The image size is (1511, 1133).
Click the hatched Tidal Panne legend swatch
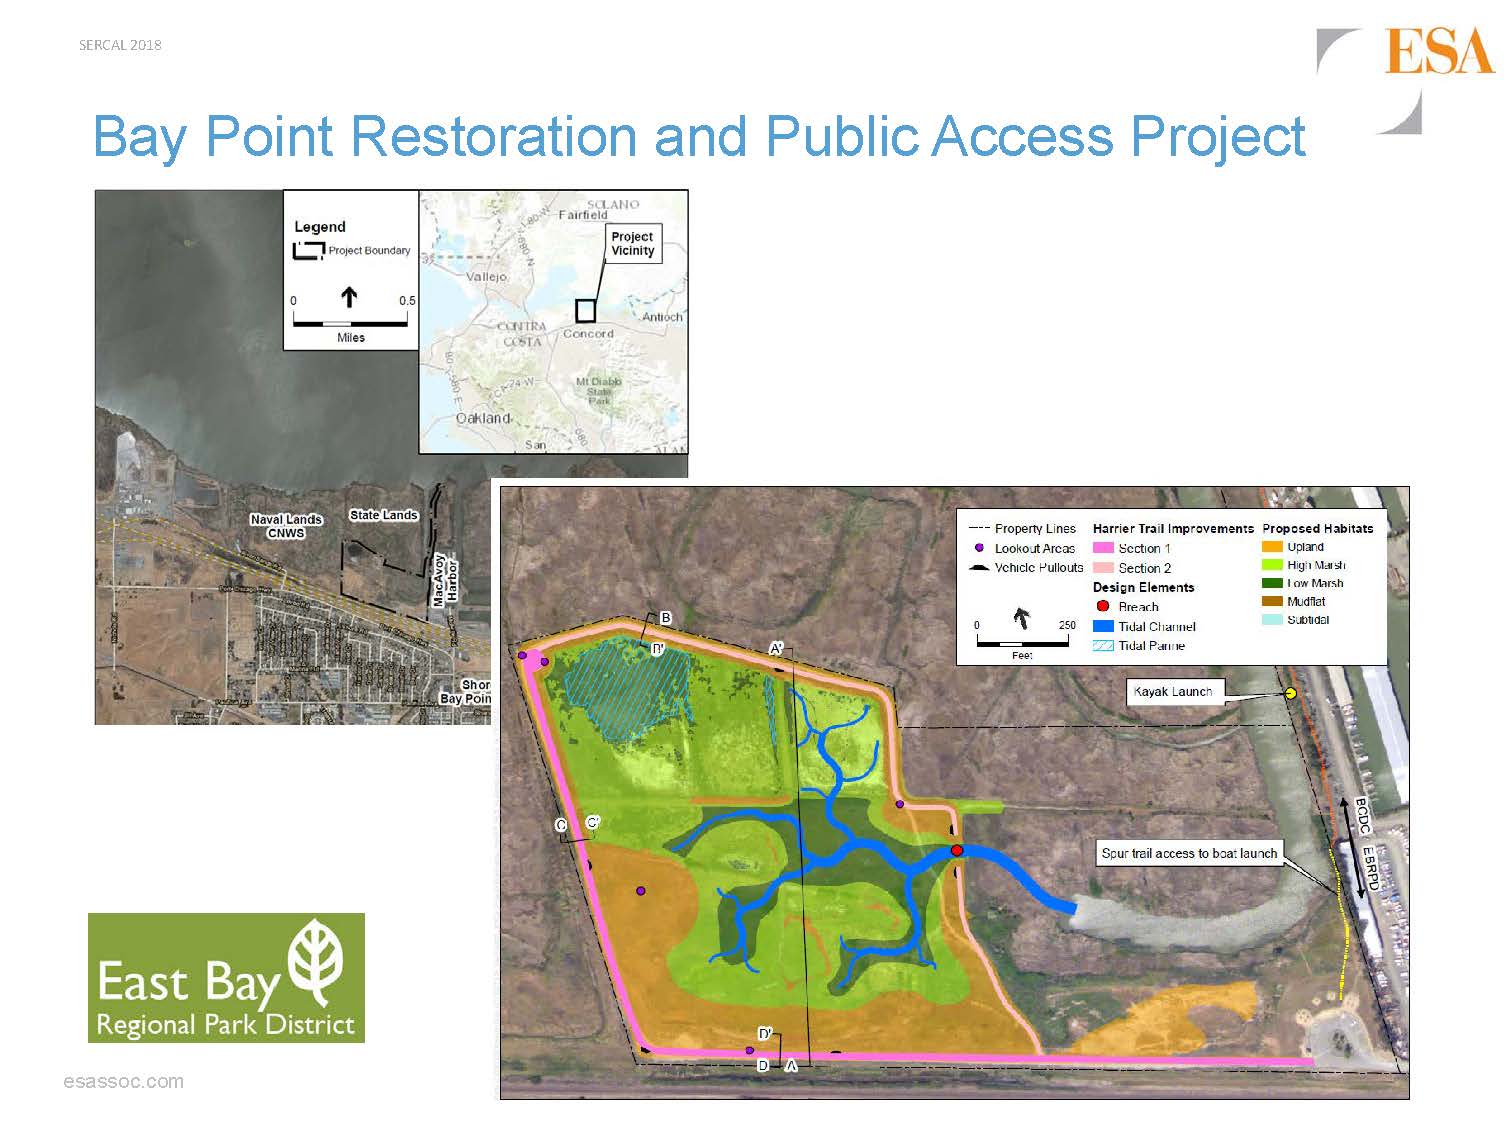click(1103, 646)
